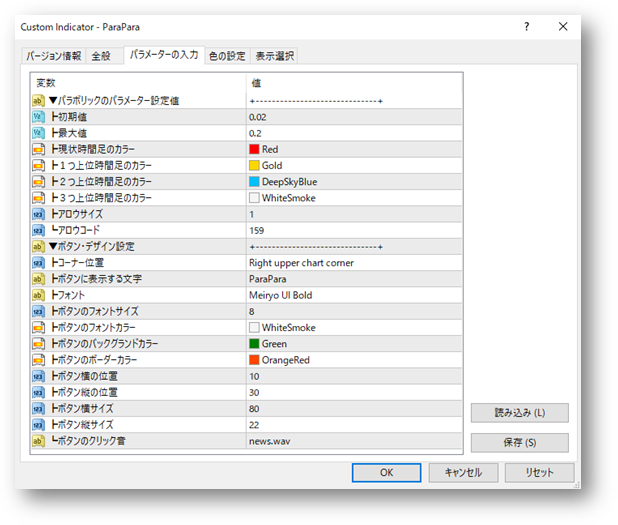Select the ボタンのクリック音 row label
This screenshot has width=618, height=525.
click(x=88, y=441)
